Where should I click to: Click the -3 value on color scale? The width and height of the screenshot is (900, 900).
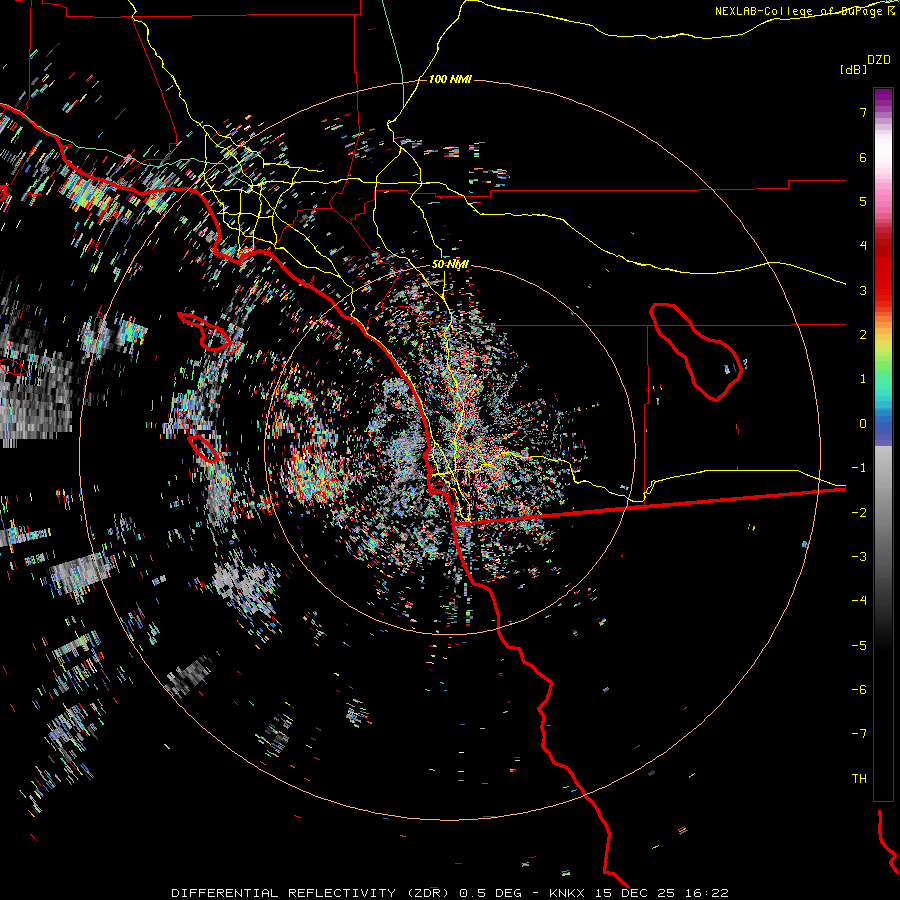(859, 557)
